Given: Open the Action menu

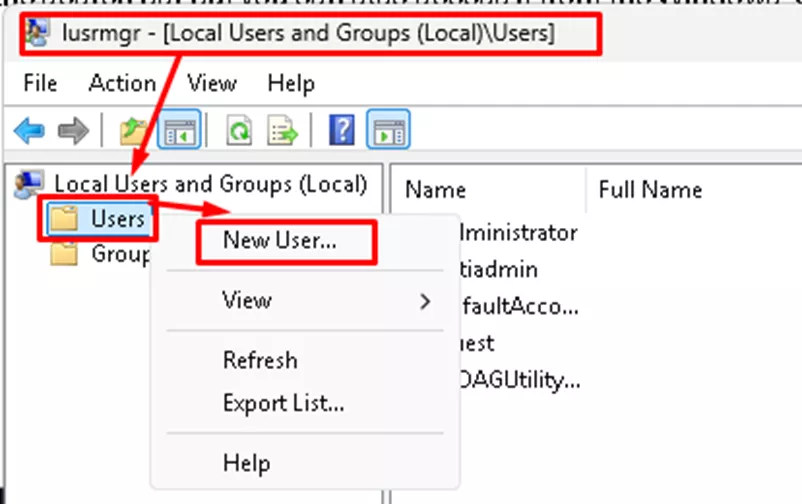Looking at the screenshot, I should click(x=122, y=83).
